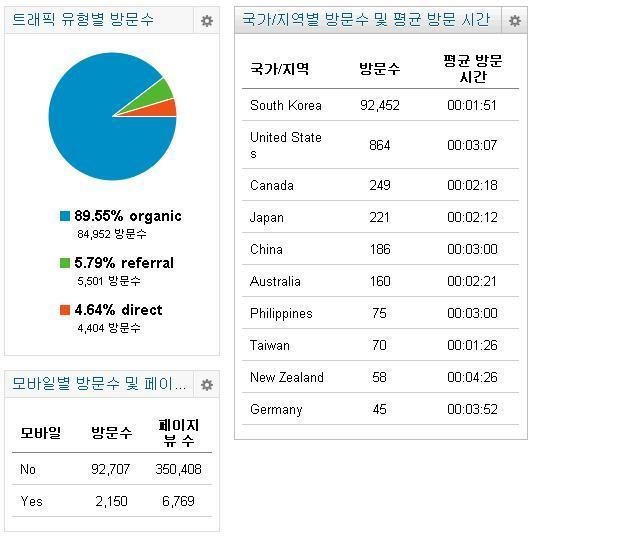The width and height of the screenshot is (625, 542).
Task: Click Japan's 00:02:12 average time
Action: pyautogui.click(x=472, y=218)
